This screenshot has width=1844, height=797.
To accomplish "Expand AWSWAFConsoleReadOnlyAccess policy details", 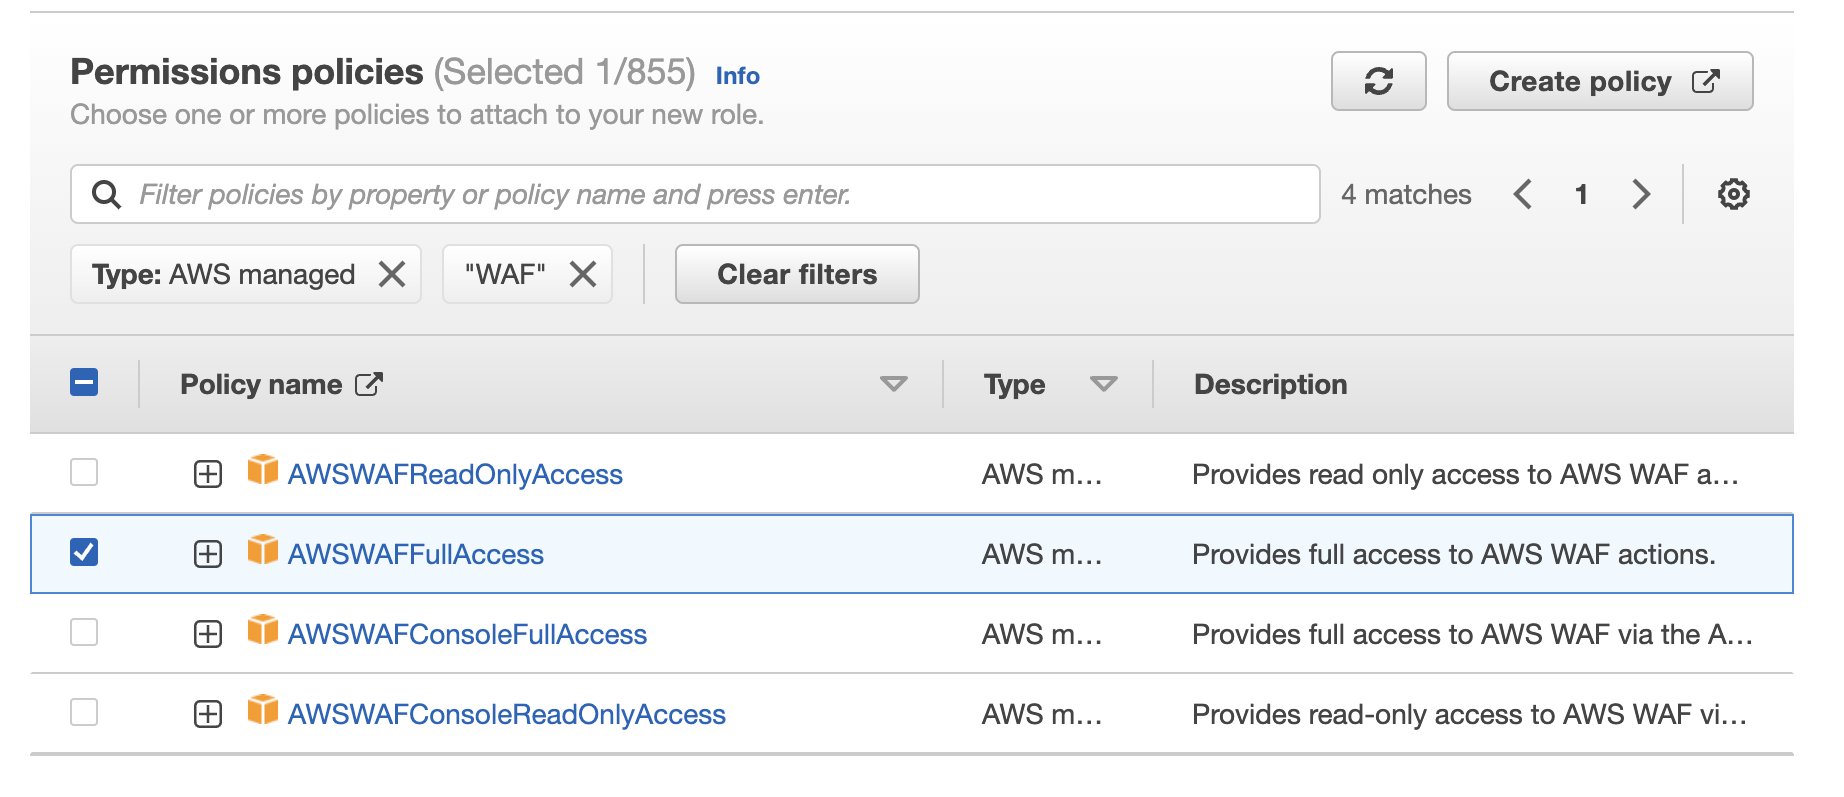I will [x=208, y=714].
